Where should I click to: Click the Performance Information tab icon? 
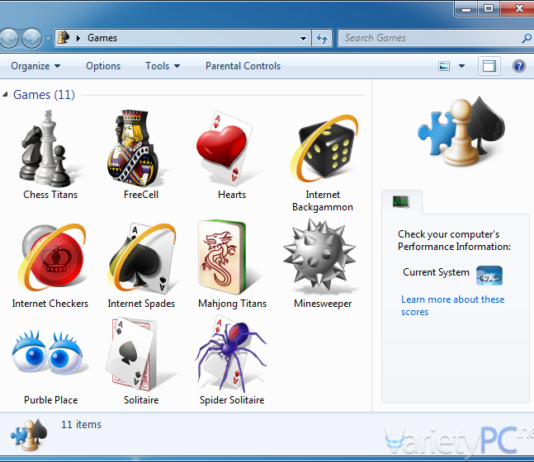400,202
